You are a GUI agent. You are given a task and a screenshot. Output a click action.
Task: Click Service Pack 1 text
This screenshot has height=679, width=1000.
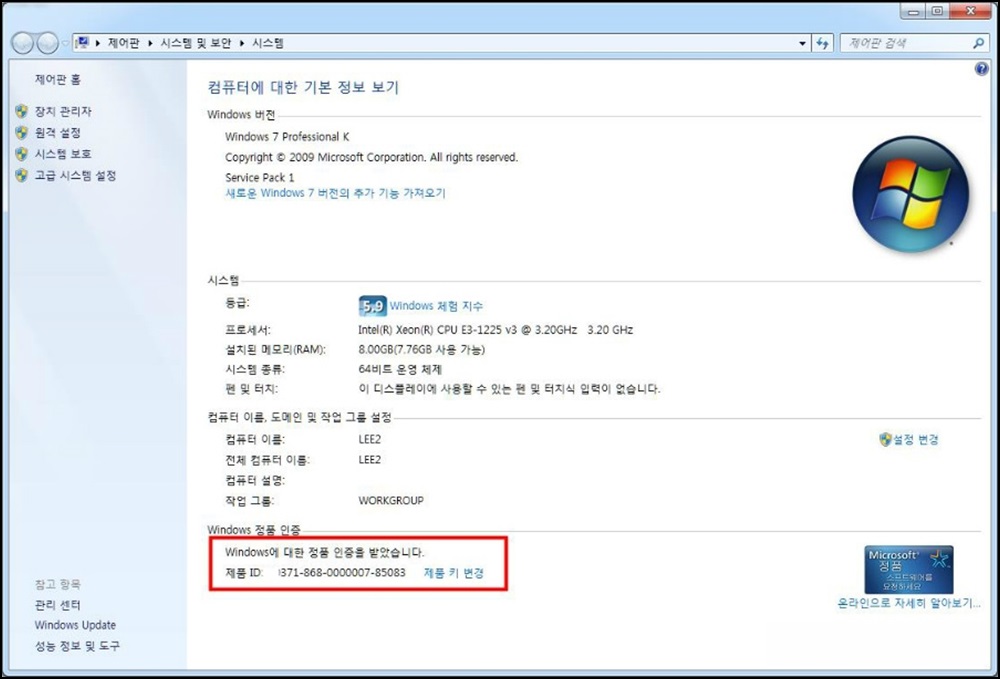pos(260,177)
